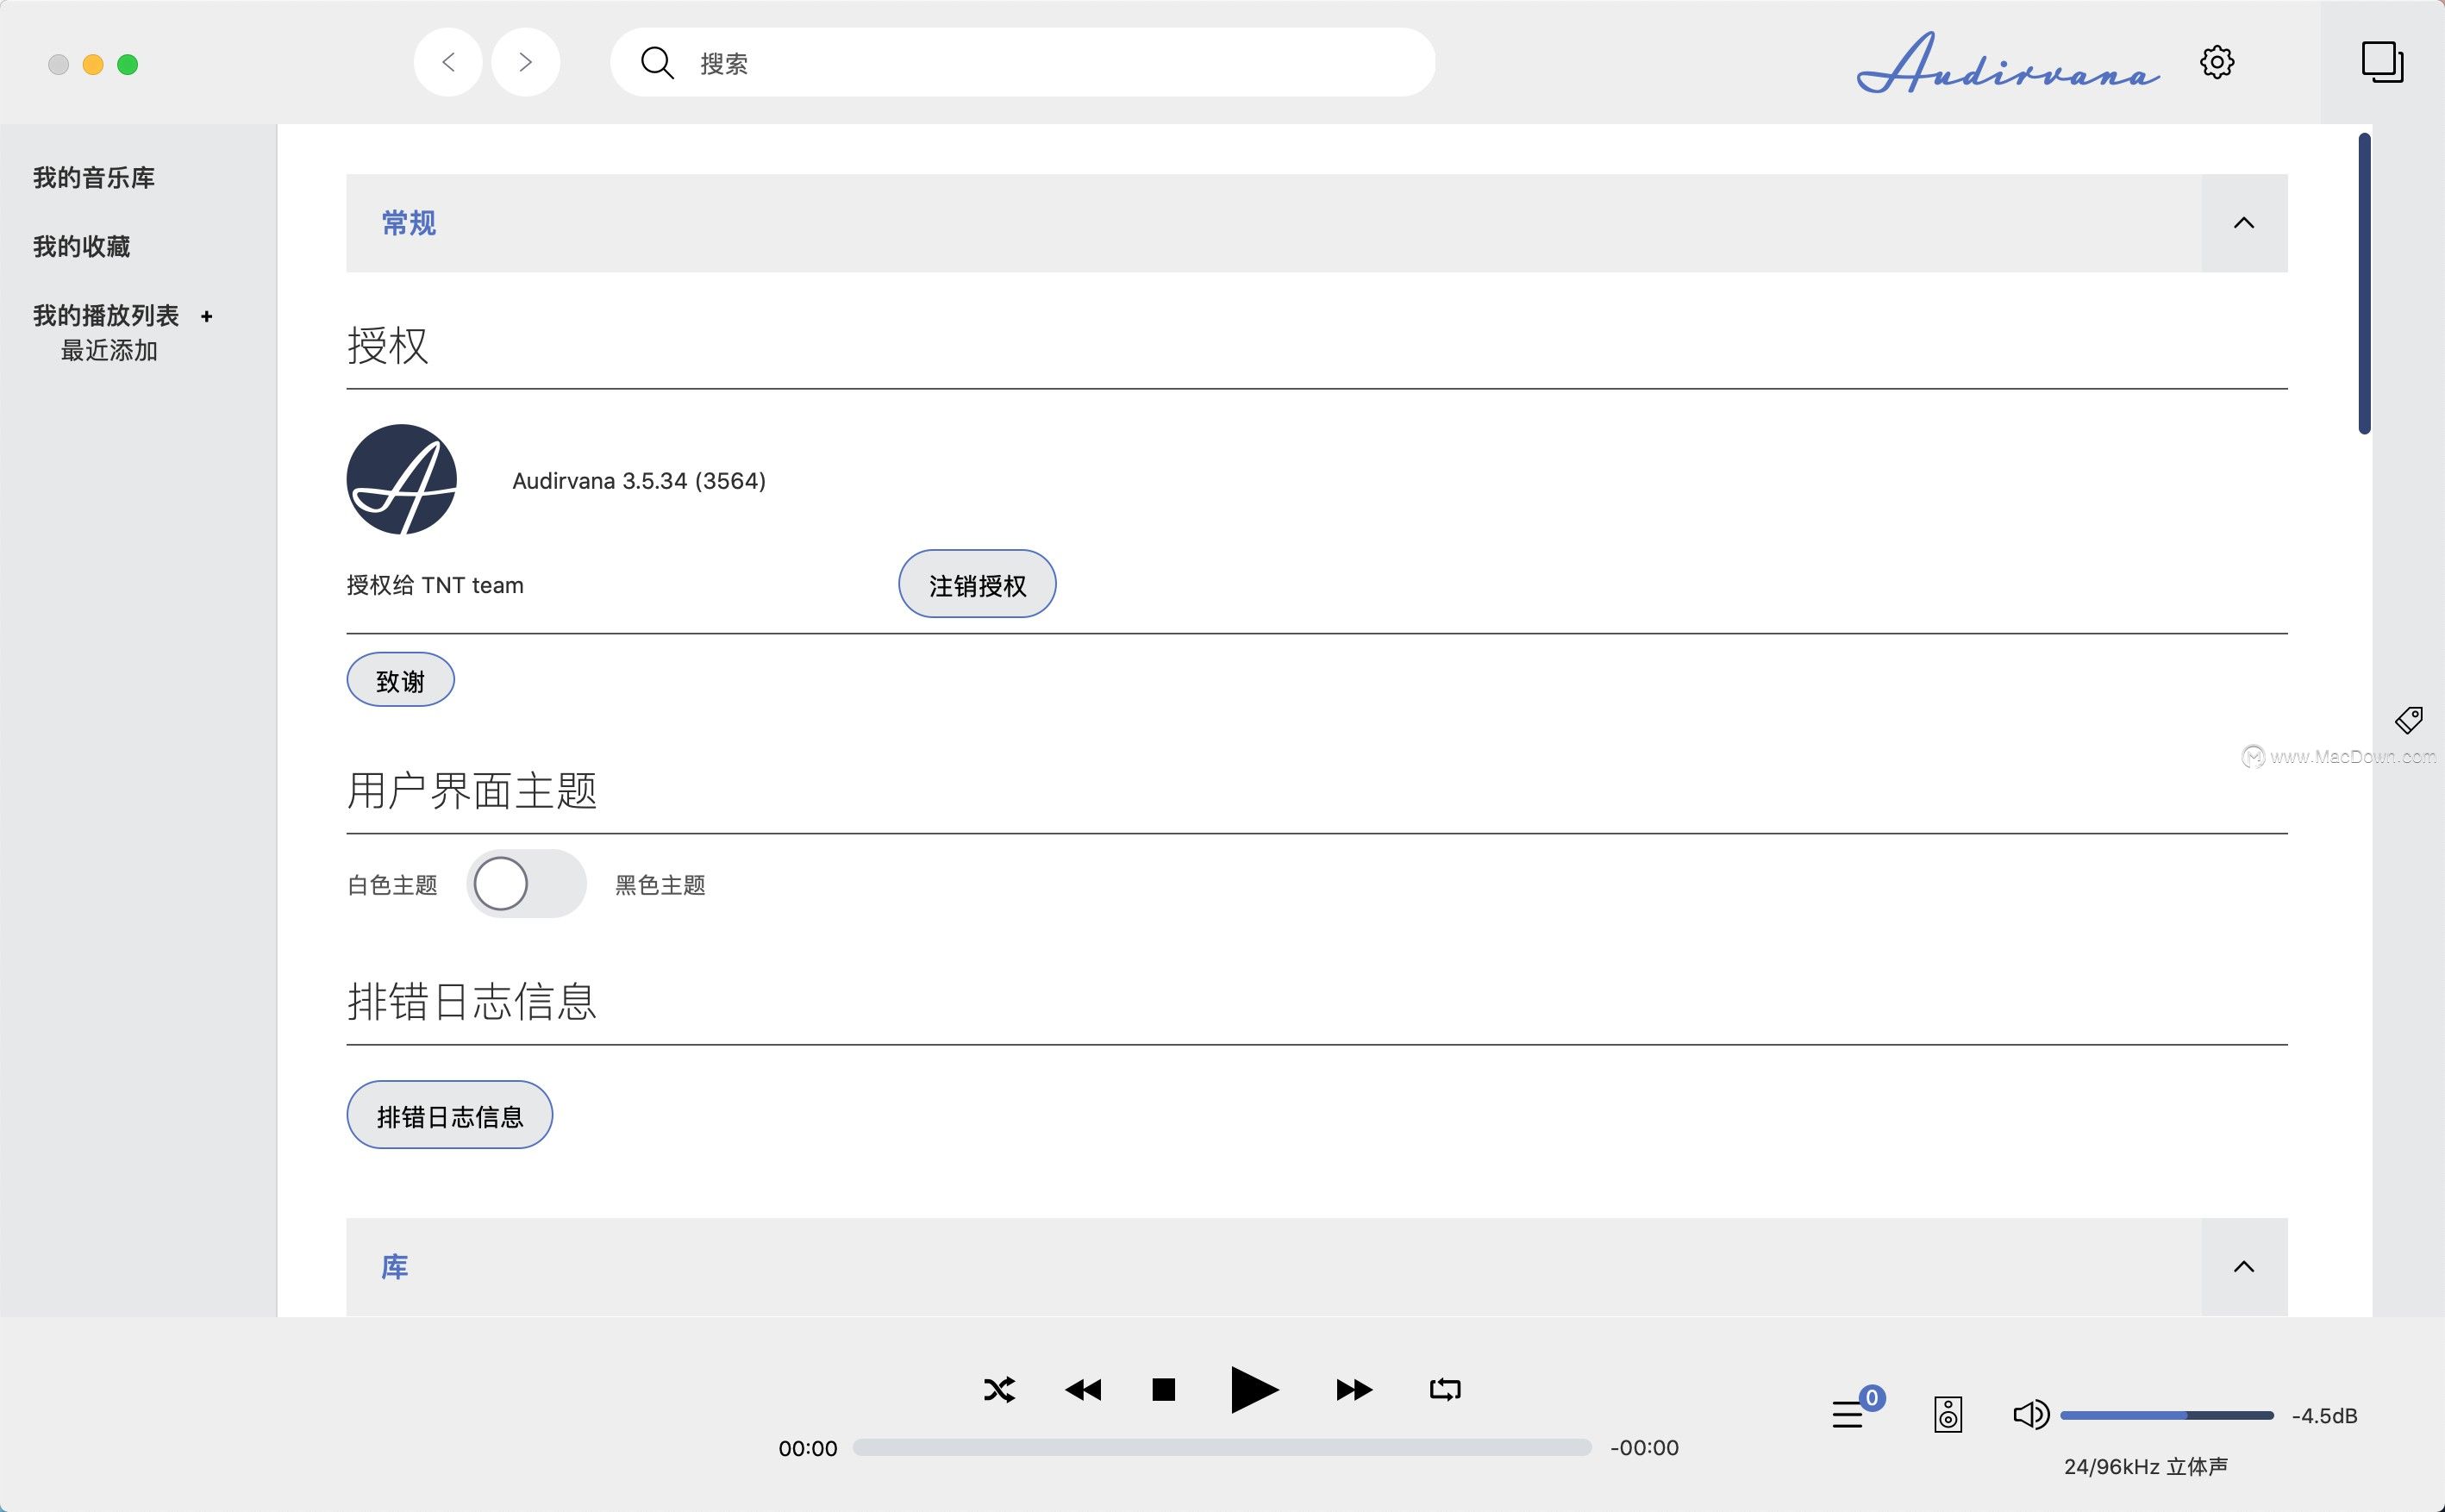Click the Audirvana 3.5.34 (3564) version text

639,481
